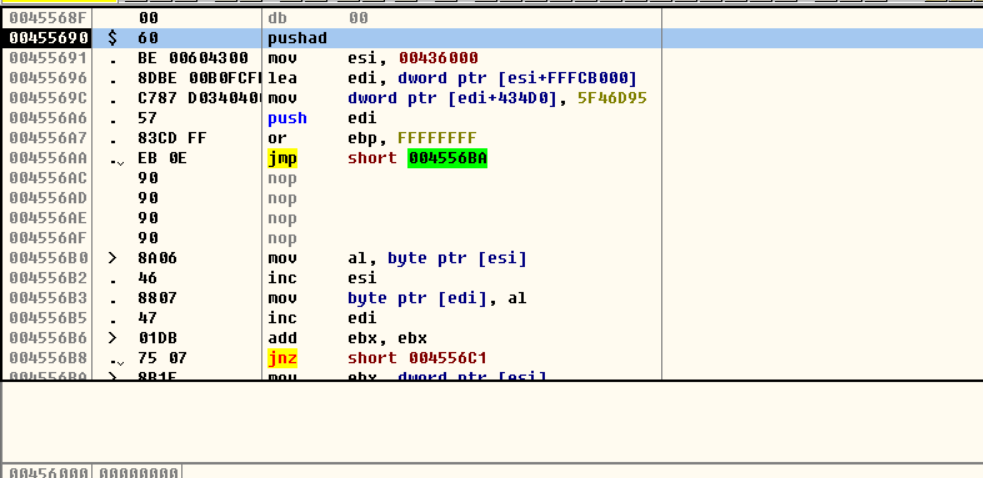Screen dimensions: 983x478
Task: Select hex bytes '8807'
Action: click(x=157, y=298)
